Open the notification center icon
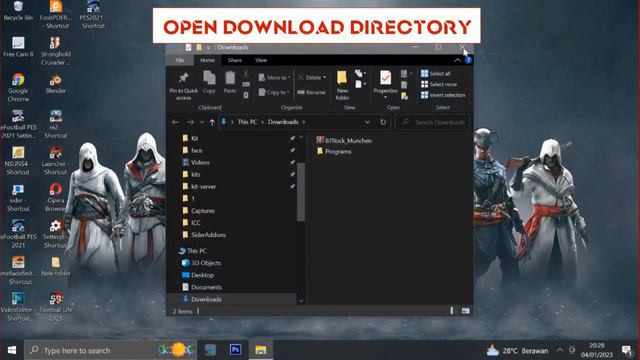 627,350
